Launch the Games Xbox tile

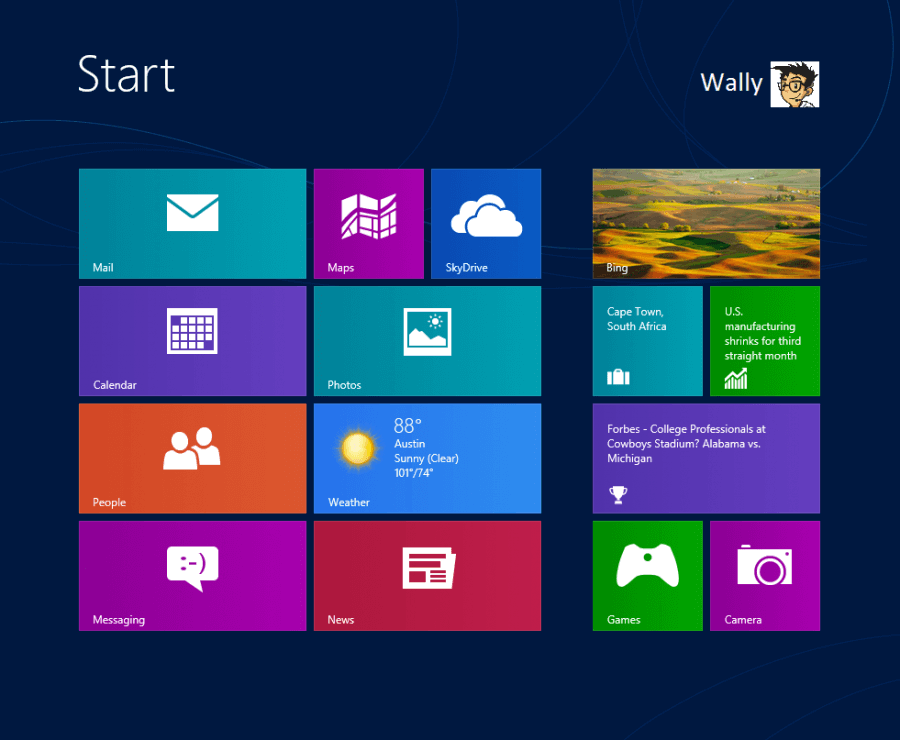point(647,576)
